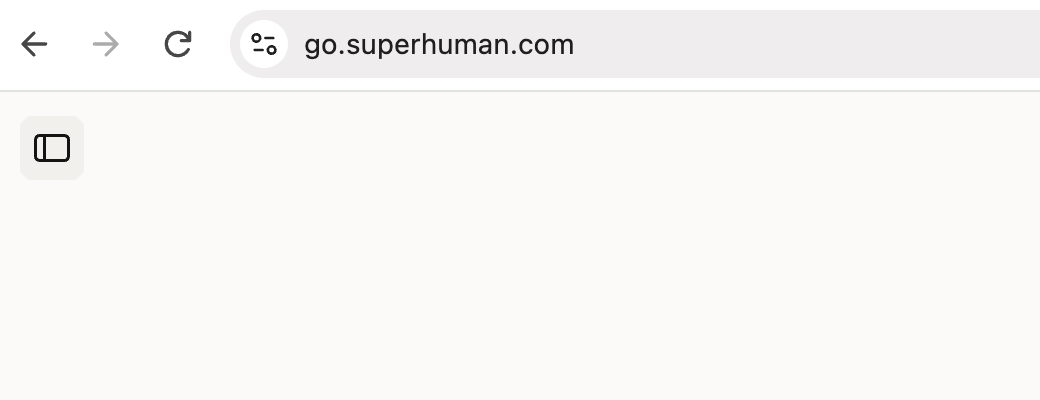Click the greyed-out forward arrow
Viewport: 1040px width, 400px height.
pos(105,44)
